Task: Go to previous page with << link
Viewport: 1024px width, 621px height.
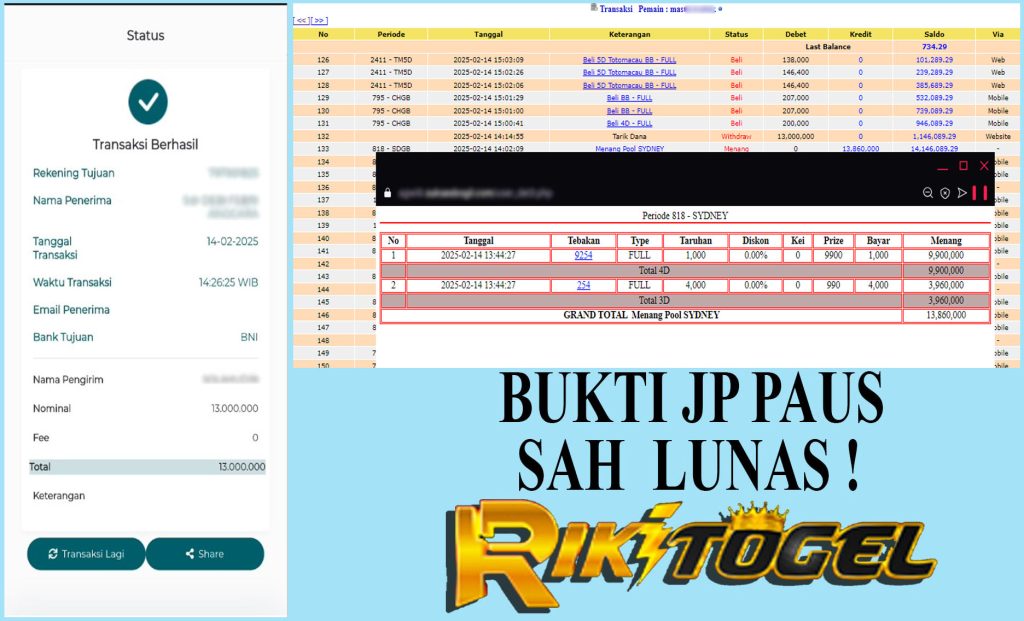Action: (301, 20)
